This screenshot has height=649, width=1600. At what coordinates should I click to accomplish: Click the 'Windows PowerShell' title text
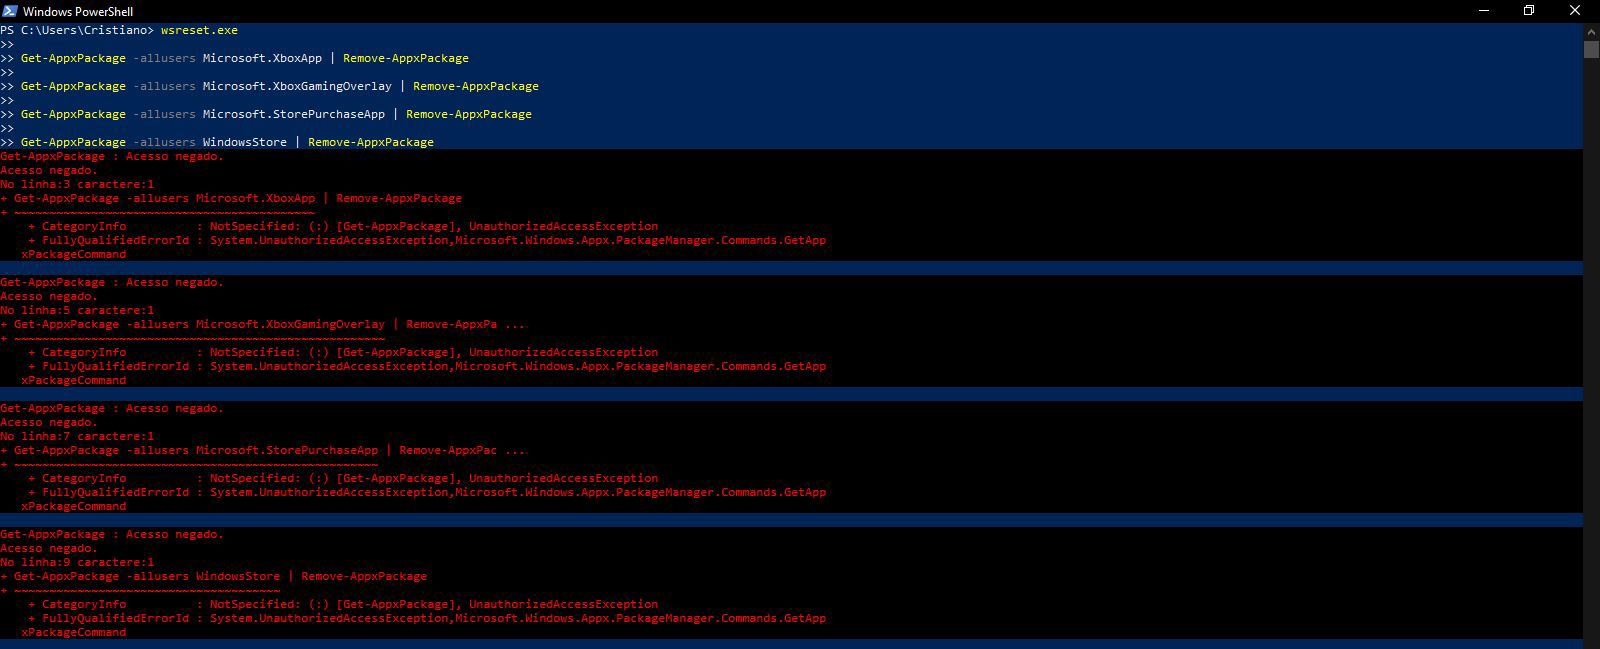(77, 12)
